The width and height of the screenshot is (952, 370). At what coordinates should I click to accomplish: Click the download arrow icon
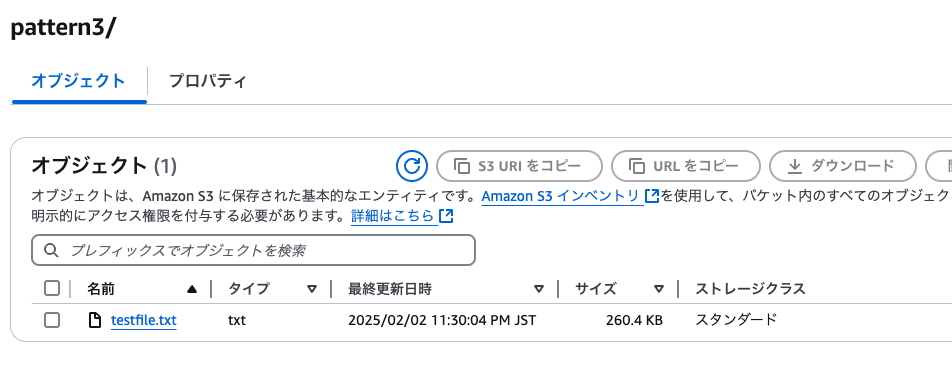pos(795,166)
